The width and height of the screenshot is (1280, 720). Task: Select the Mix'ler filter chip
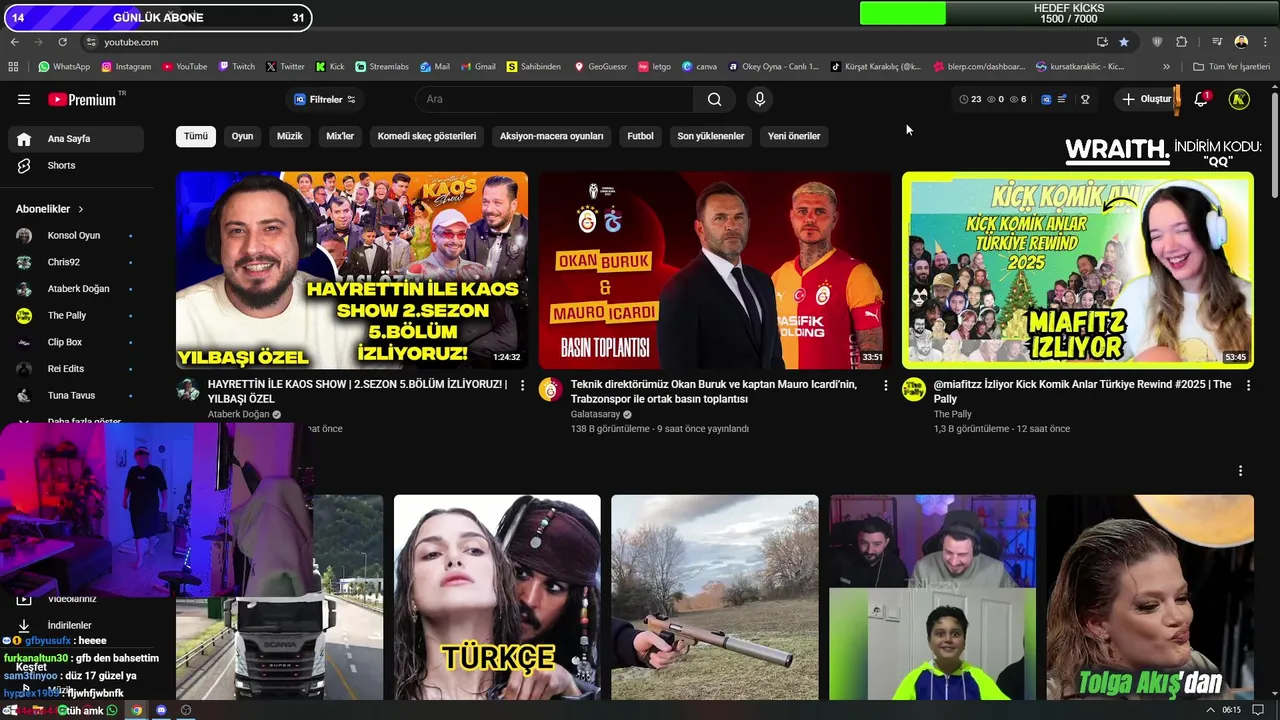[340, 136]
